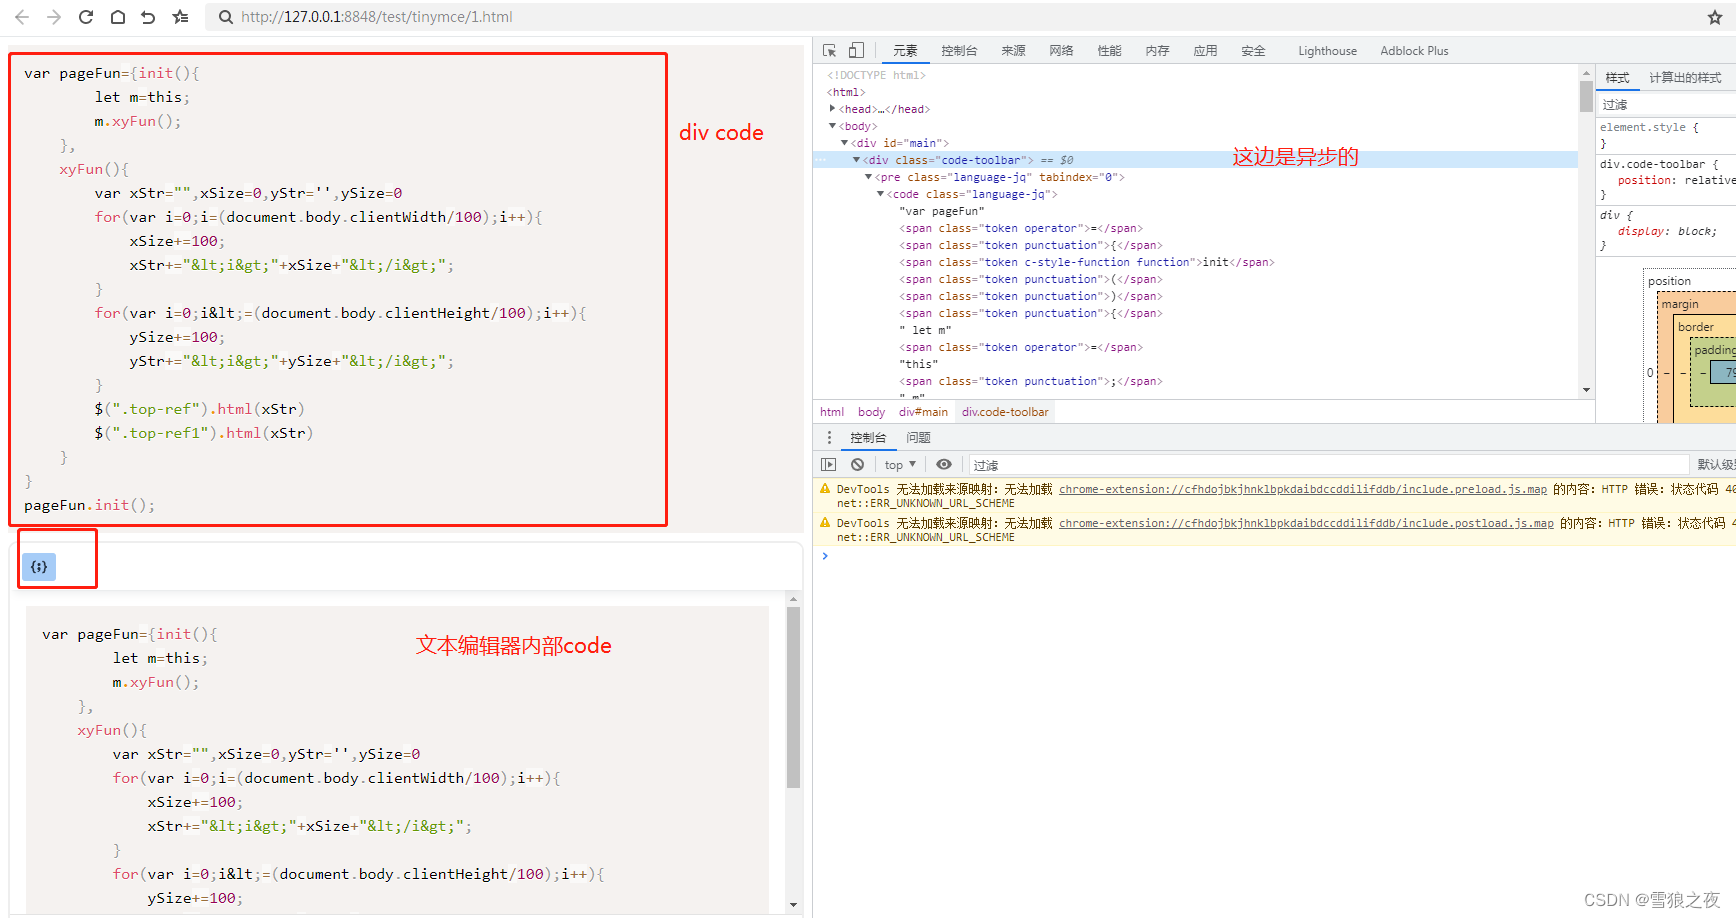Viewport: 1736px width, 918px height.
Task: Collapse the pre language-jq tree node
Action: point(868,176)
